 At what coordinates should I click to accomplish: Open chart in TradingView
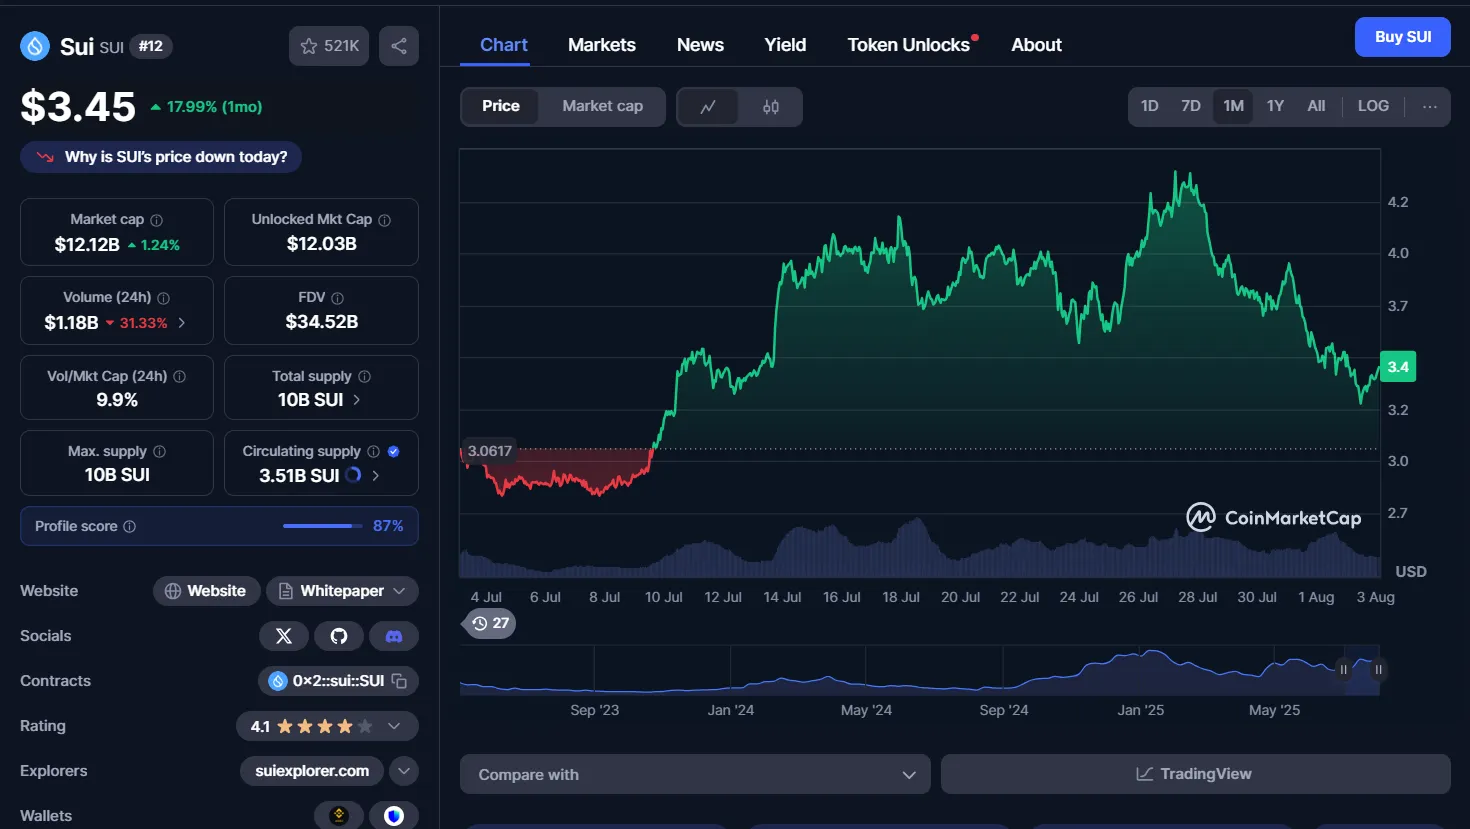click(1195, 775)
